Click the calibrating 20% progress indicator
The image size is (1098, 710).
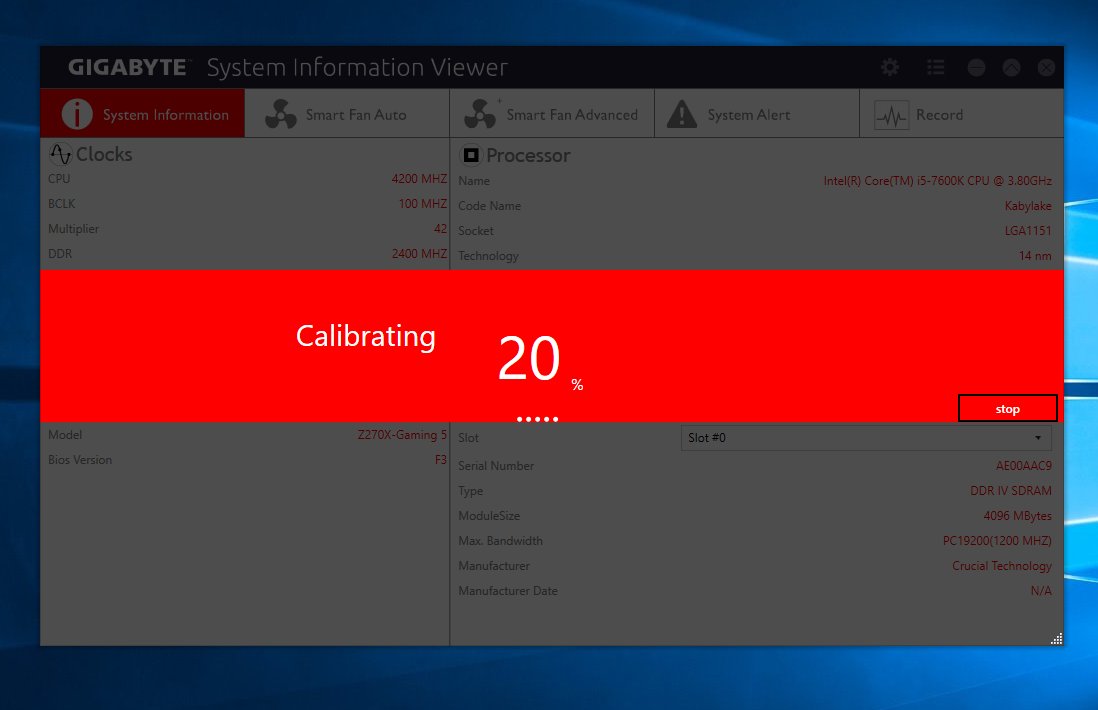point(530,360)
